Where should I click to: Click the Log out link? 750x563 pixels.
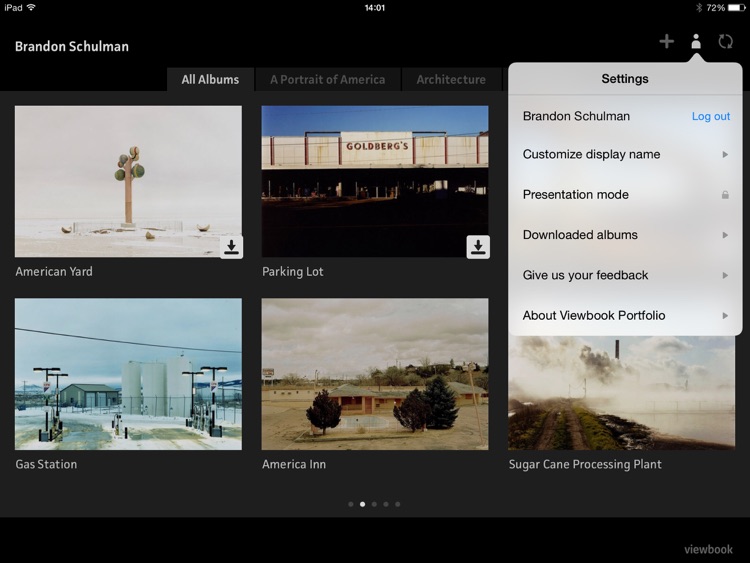(x=711, y=116)
